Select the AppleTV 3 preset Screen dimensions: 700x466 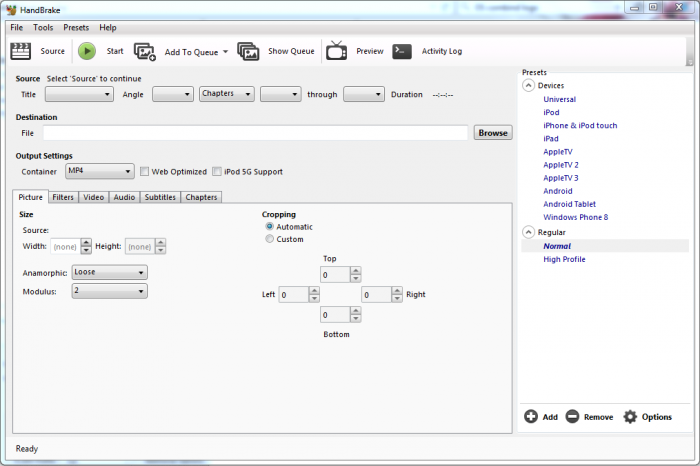point(561,178)
